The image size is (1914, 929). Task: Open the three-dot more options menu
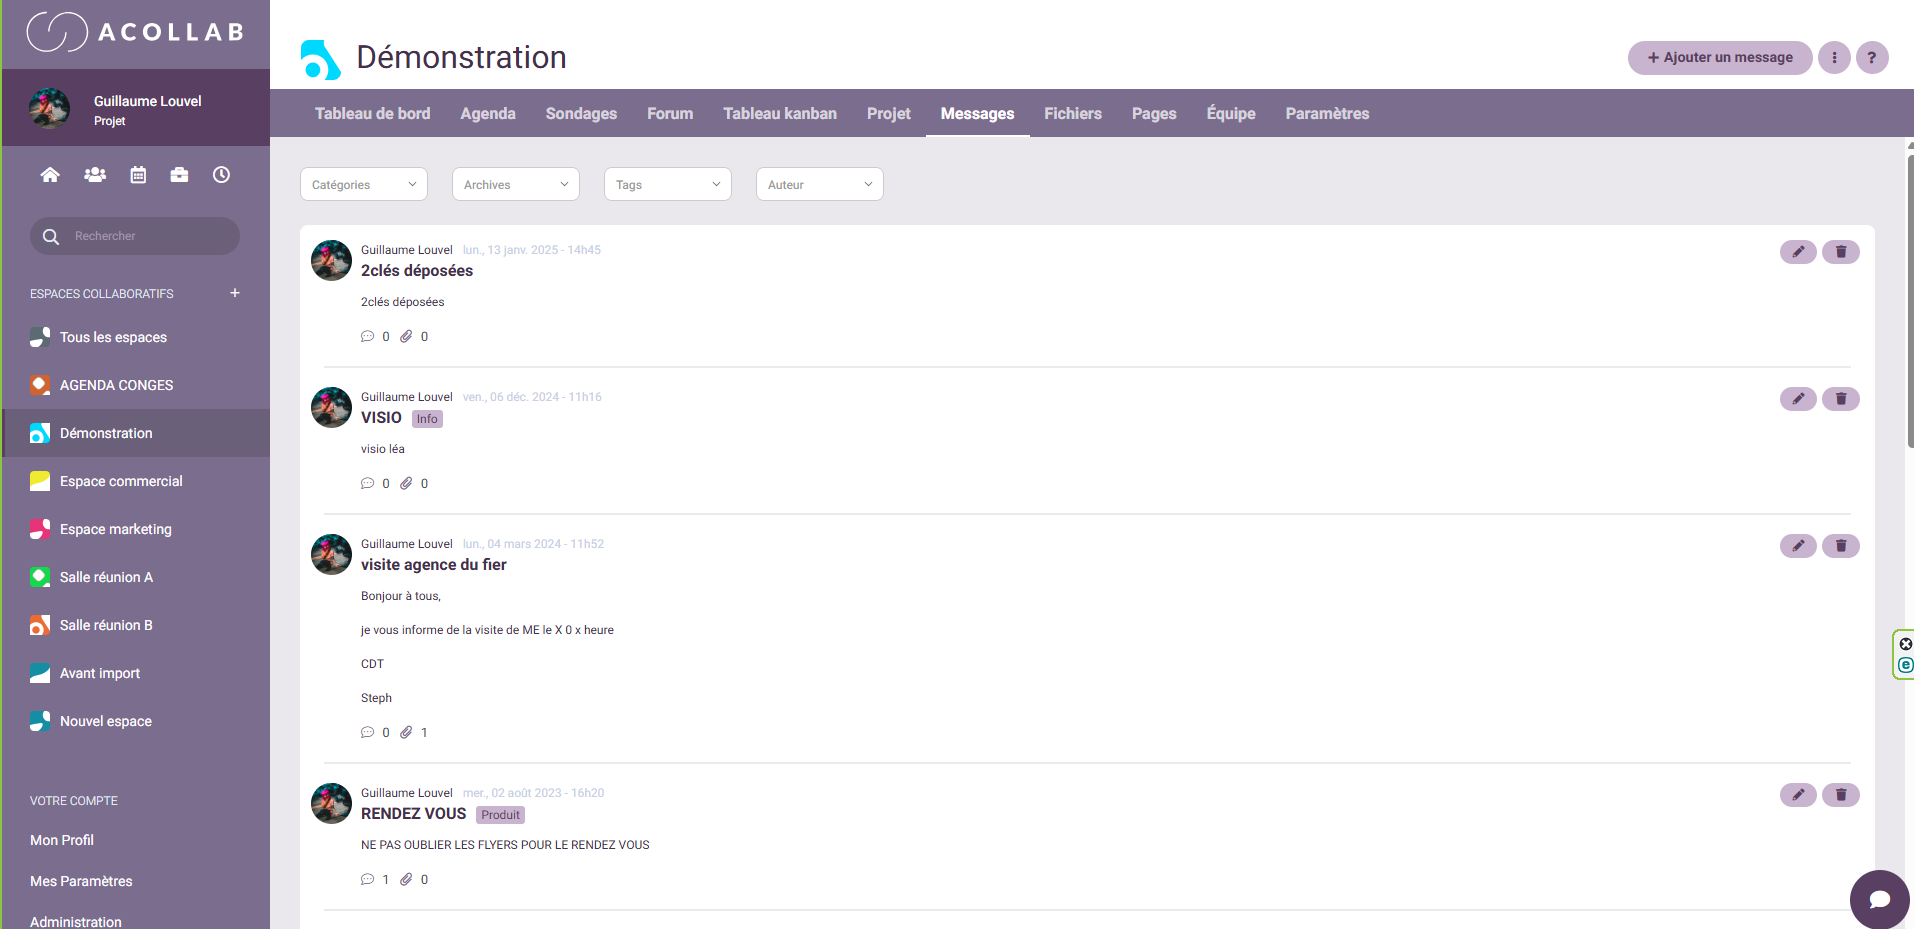pyautogui.click(x=1833, y=58)
